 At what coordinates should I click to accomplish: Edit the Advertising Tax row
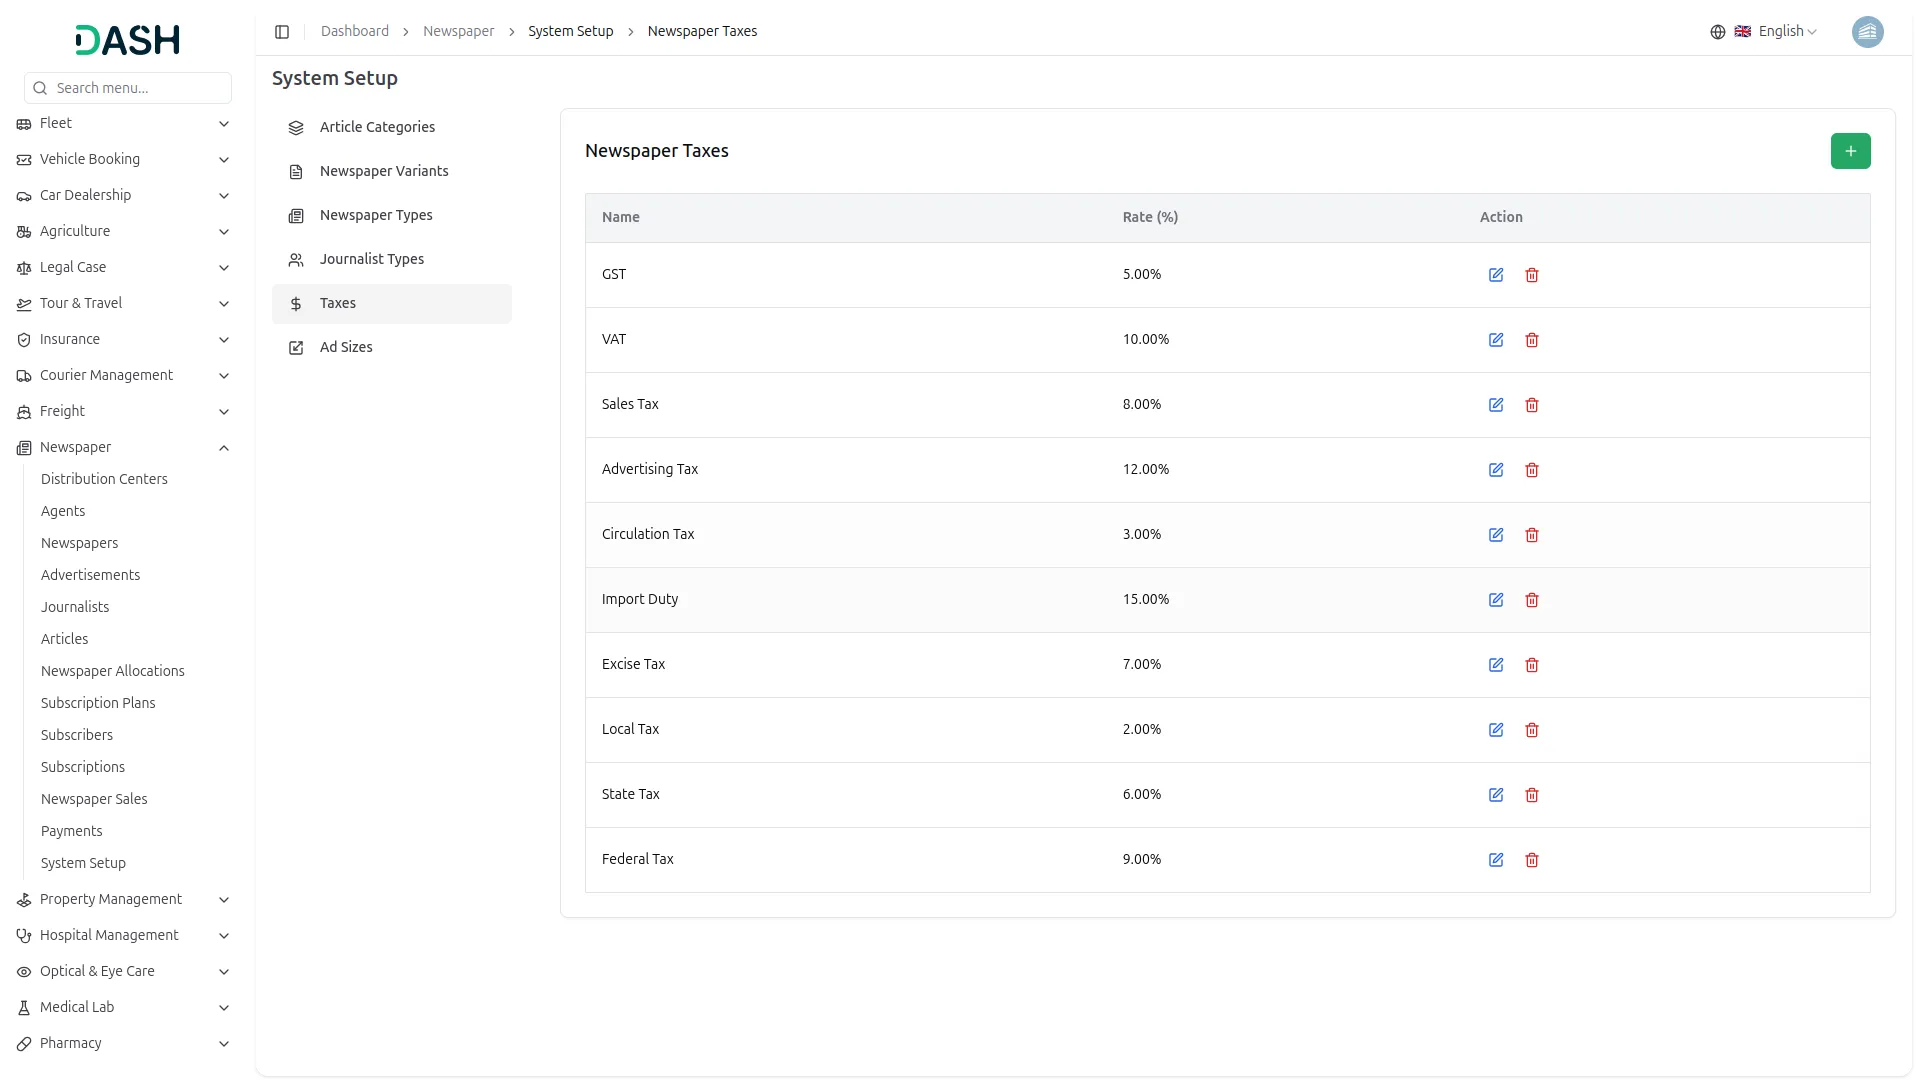click(x=1496, y=470)
